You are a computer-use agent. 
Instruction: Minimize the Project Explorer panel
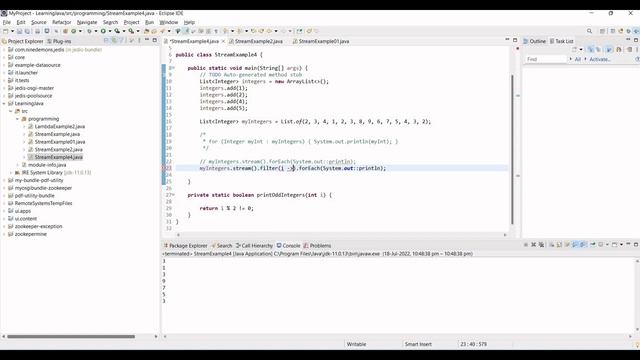coord(147,40)
